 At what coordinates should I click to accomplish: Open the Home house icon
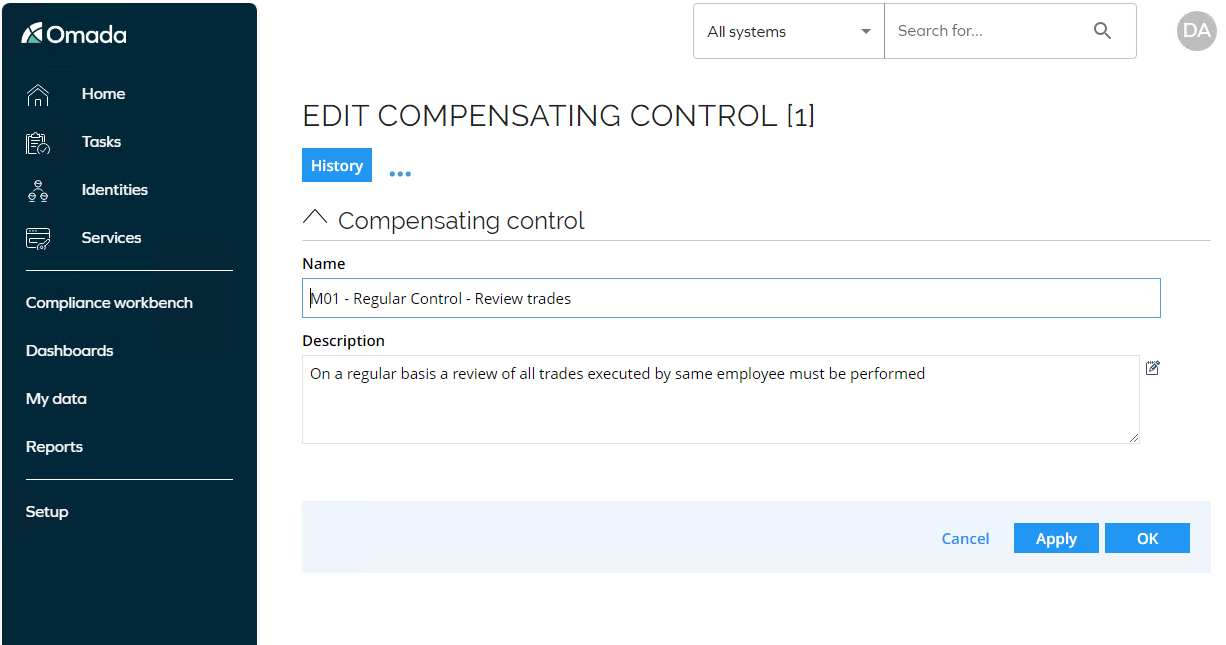pyautogui.click(x=38, y=95)
